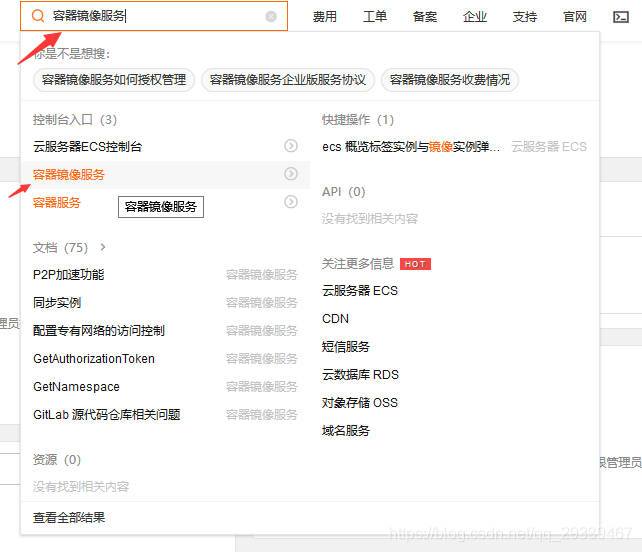Open GitLab 源代码仓库相关问题 document
The height and width of the screenshot is (552, 642).
pyautogui.click(x=106, y=414)
